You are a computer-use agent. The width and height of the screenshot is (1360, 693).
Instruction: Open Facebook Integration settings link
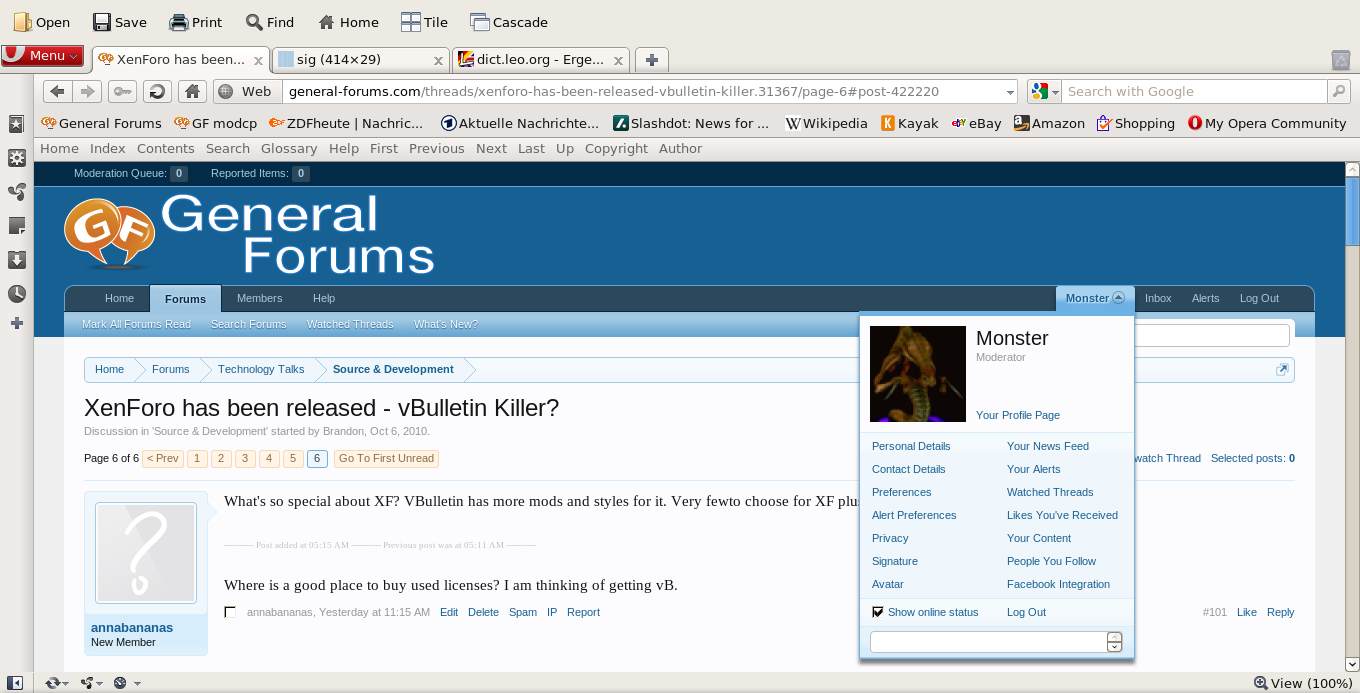[x=1058, y=584]
